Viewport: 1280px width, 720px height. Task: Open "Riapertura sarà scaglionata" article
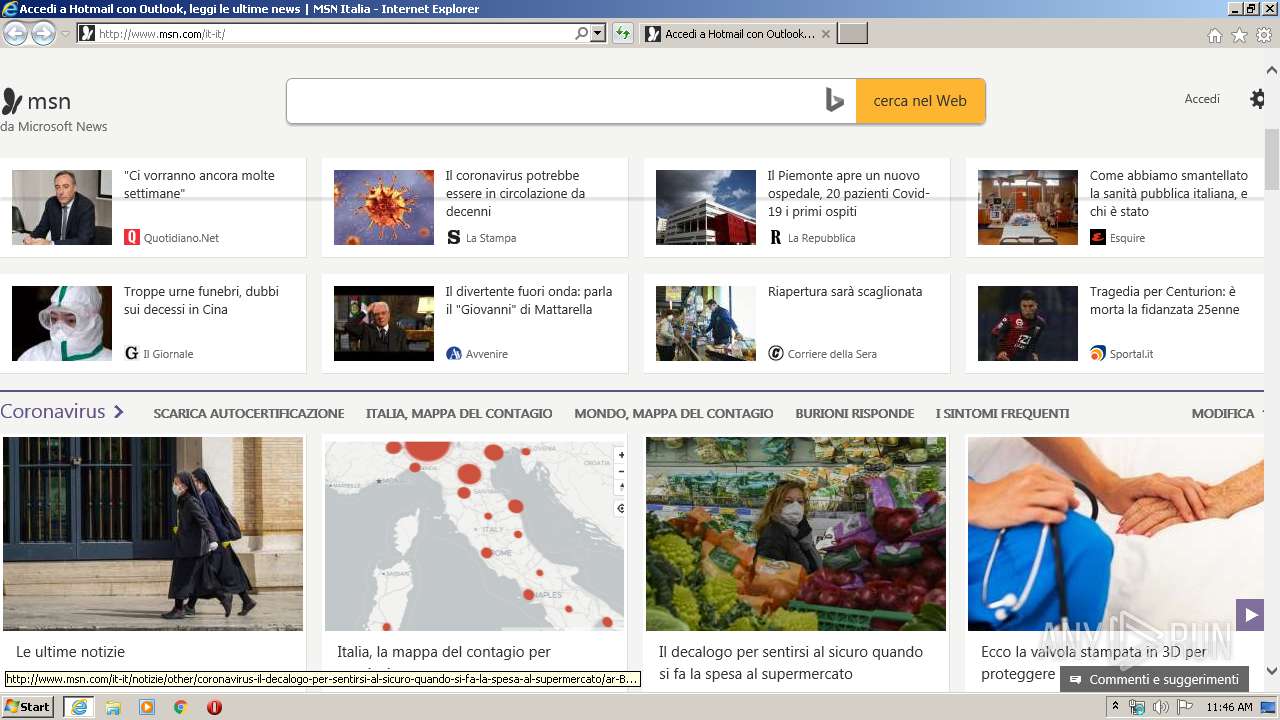tap(845, 292)
